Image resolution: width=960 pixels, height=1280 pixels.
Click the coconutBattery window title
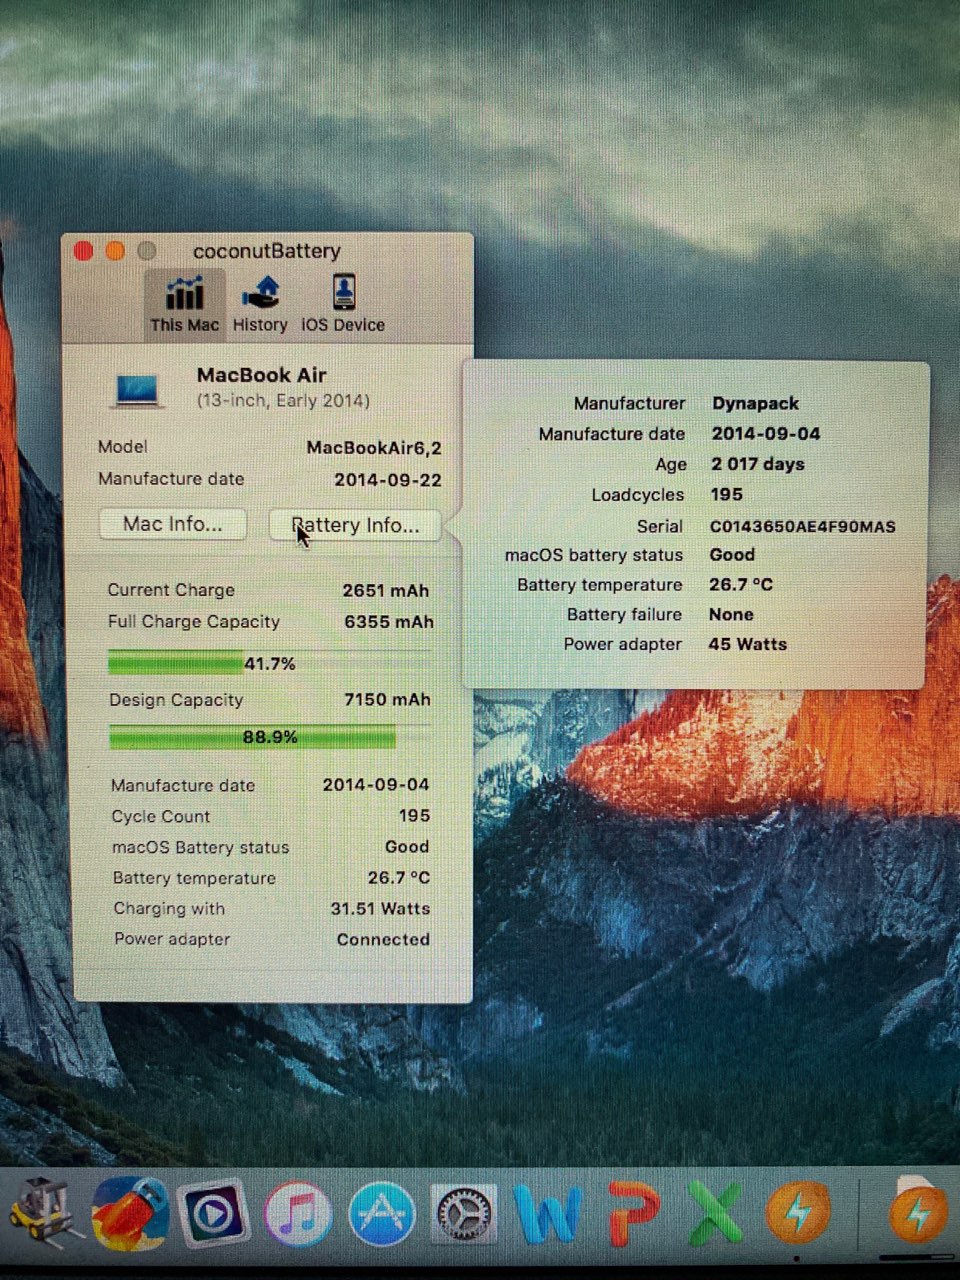(267, 251)
